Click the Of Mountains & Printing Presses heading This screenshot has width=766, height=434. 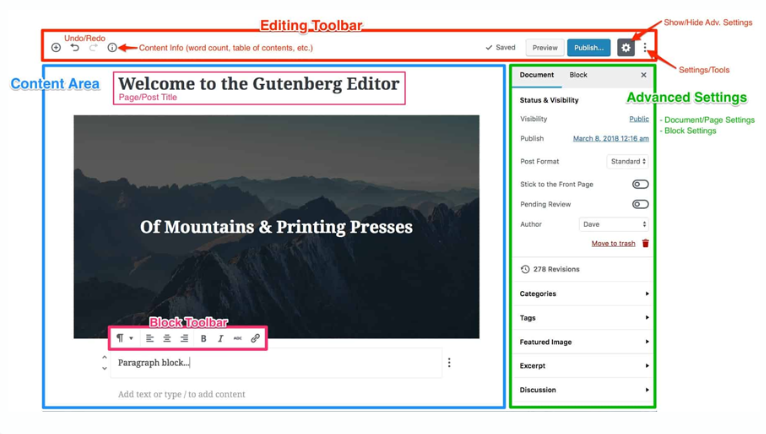pyautogui.click(x=276, y=227)
